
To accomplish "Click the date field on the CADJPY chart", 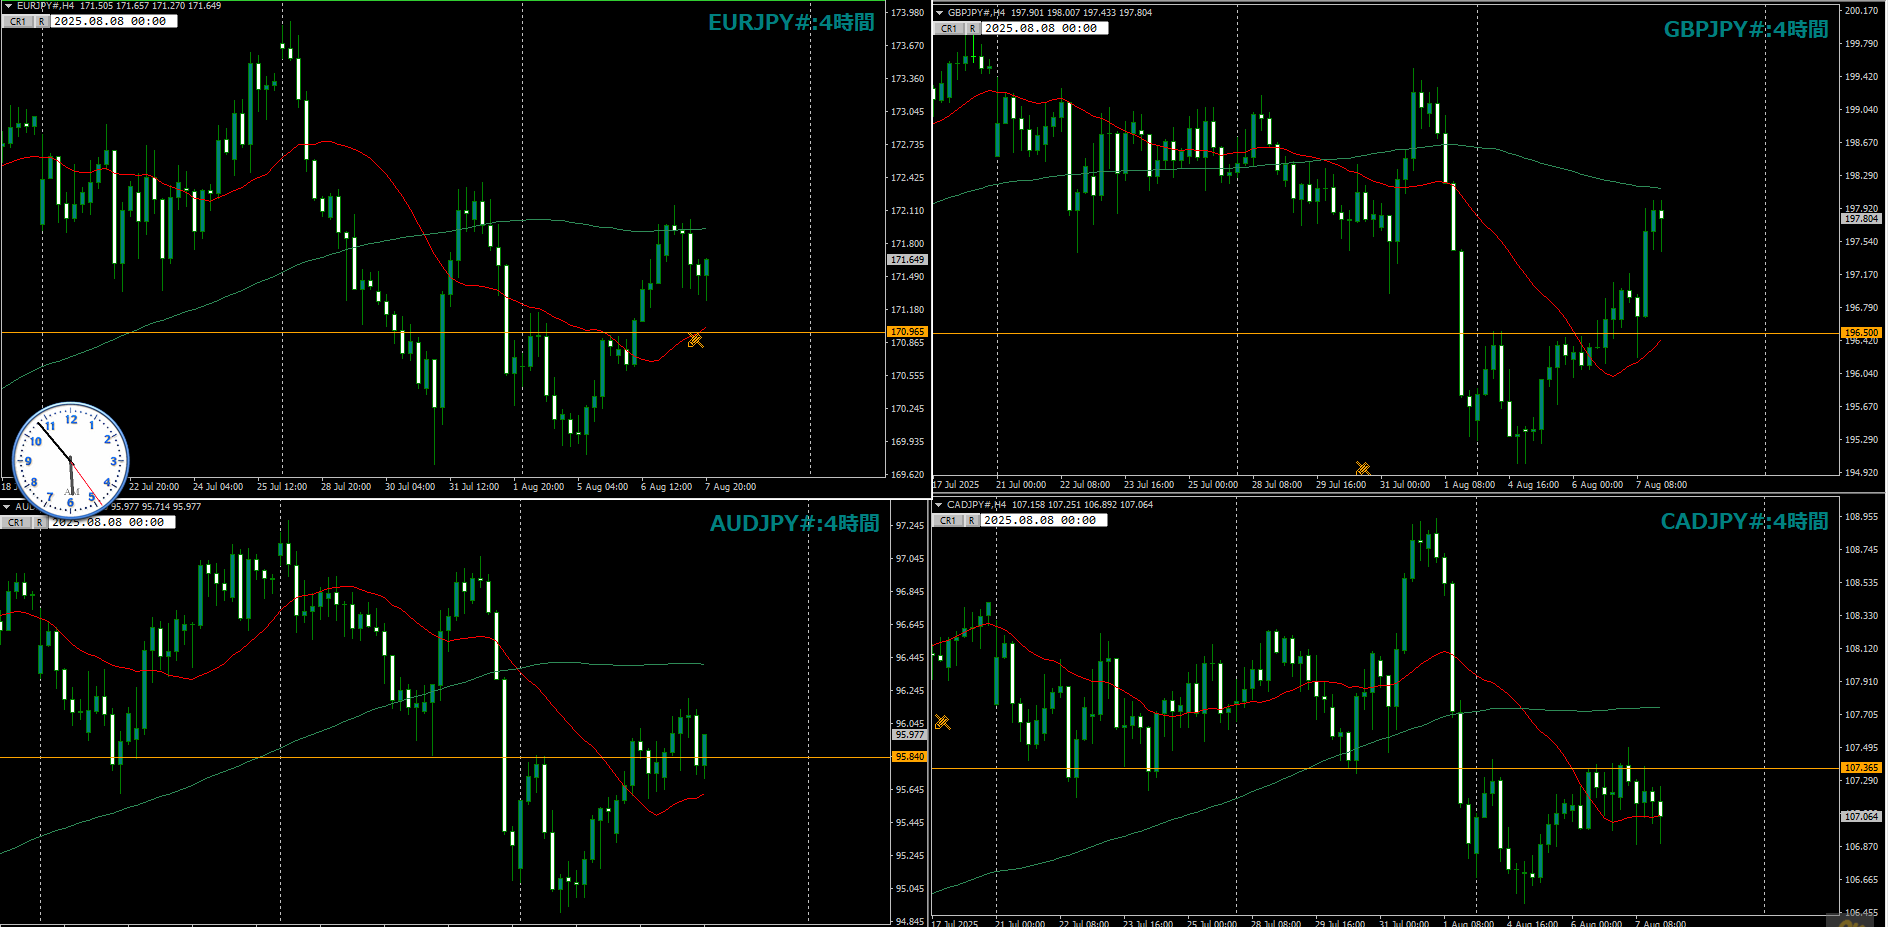I will click(x=1044, y=520).
